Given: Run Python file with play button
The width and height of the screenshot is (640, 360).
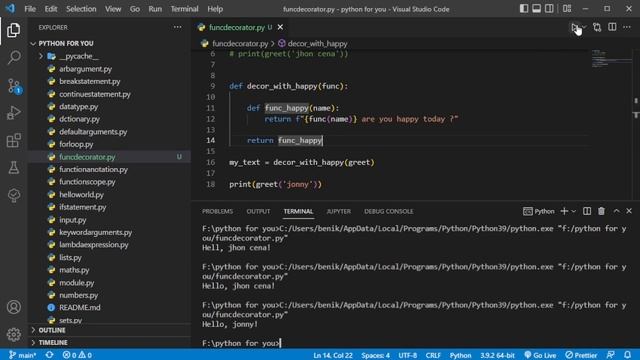Looking at the screenshot, I should click(575, 27).
